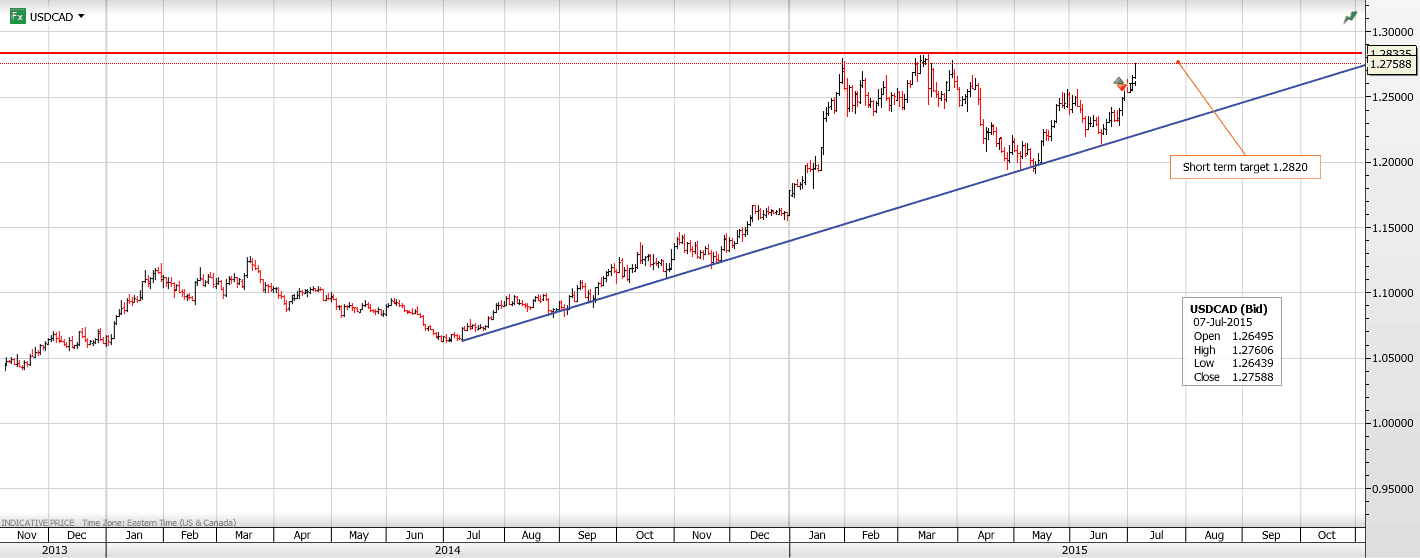Click the 0.95000 price axis label
The width and height of the screenshot is (1420, 558).
pos(1390,489)
